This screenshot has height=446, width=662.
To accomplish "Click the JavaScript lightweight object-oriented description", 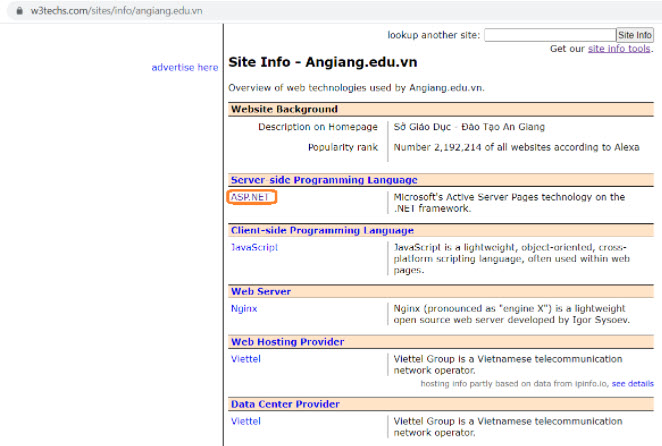I will pyautogui.click(x=512, y=258).
